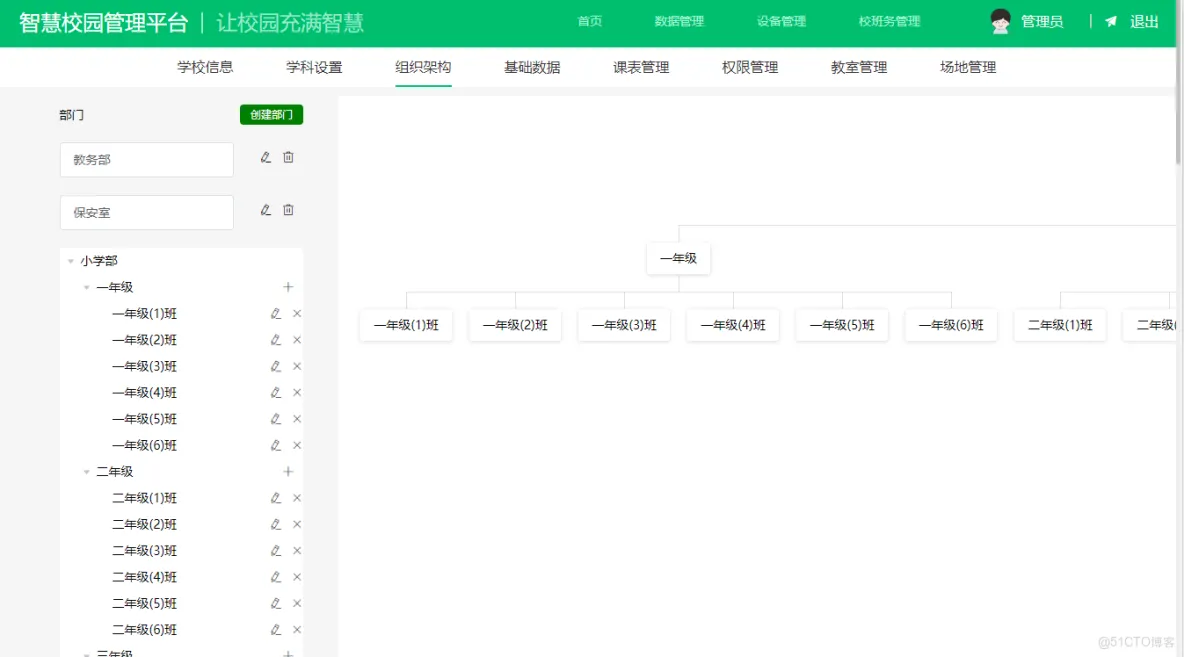
Task: Select 二年级(3)班 in the tree
Action: (144, 551)
